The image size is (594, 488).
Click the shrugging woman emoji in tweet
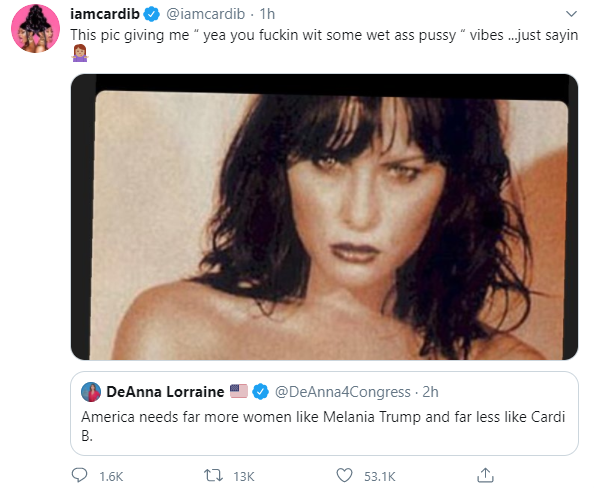pyautogui.click(x=80, y=53)
